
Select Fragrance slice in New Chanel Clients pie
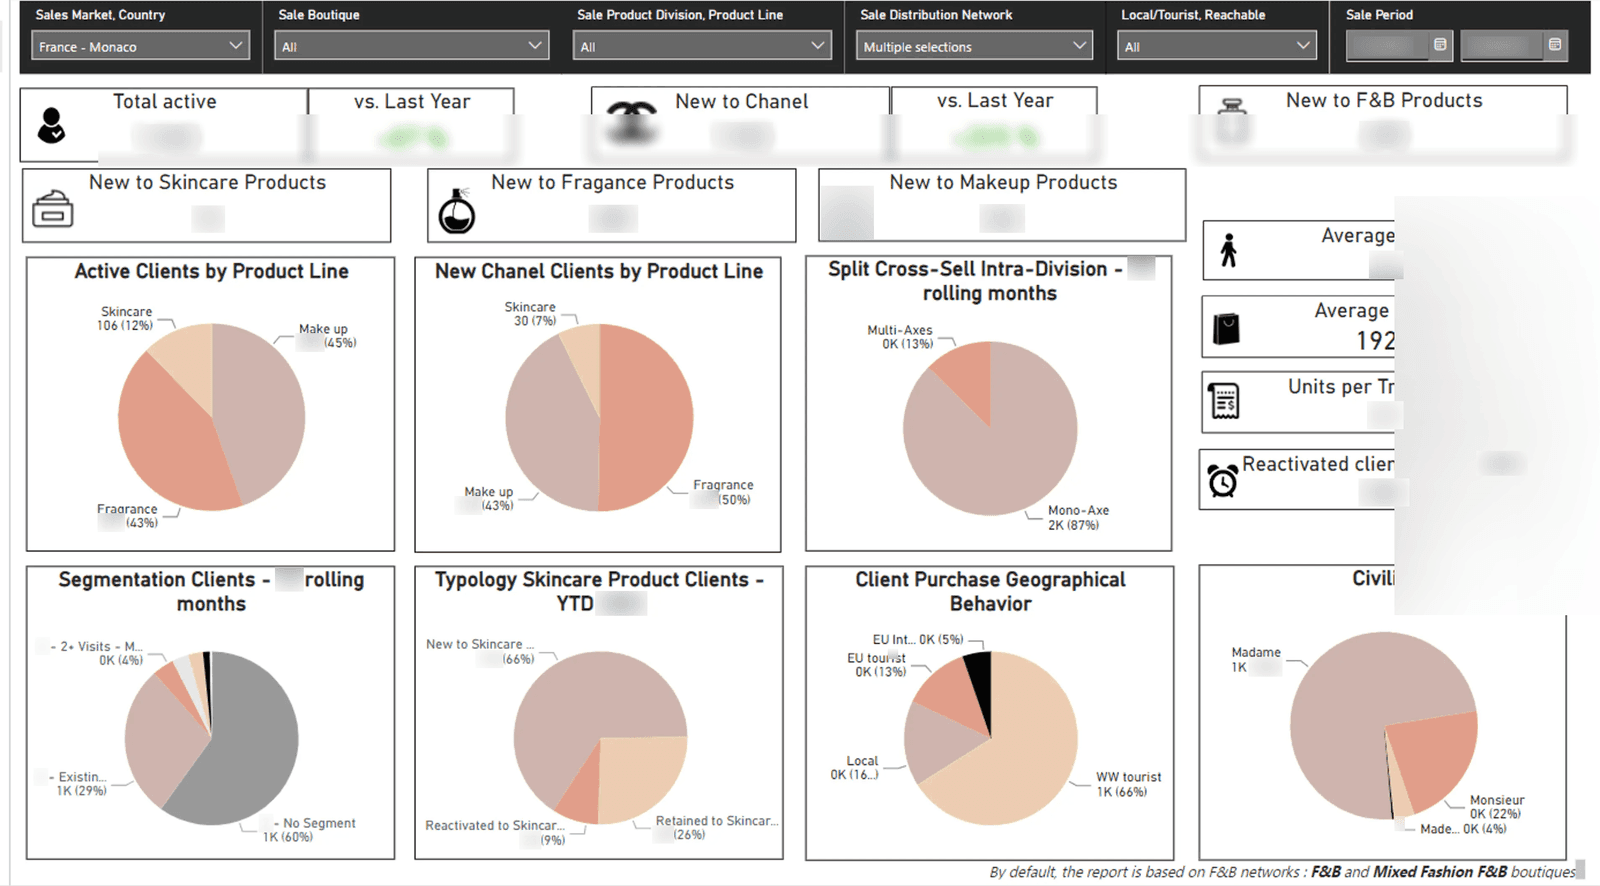tap(648, 418)
